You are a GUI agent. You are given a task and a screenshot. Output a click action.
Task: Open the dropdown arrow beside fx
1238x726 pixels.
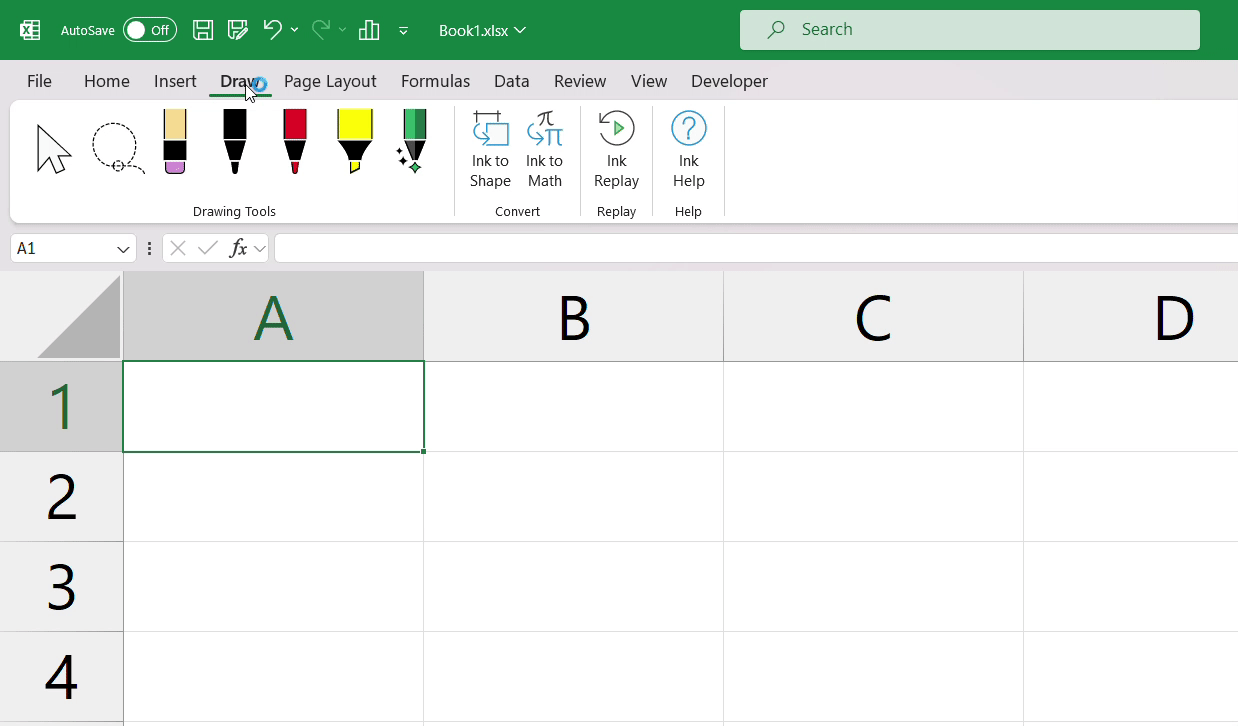(x=260, y=249)
